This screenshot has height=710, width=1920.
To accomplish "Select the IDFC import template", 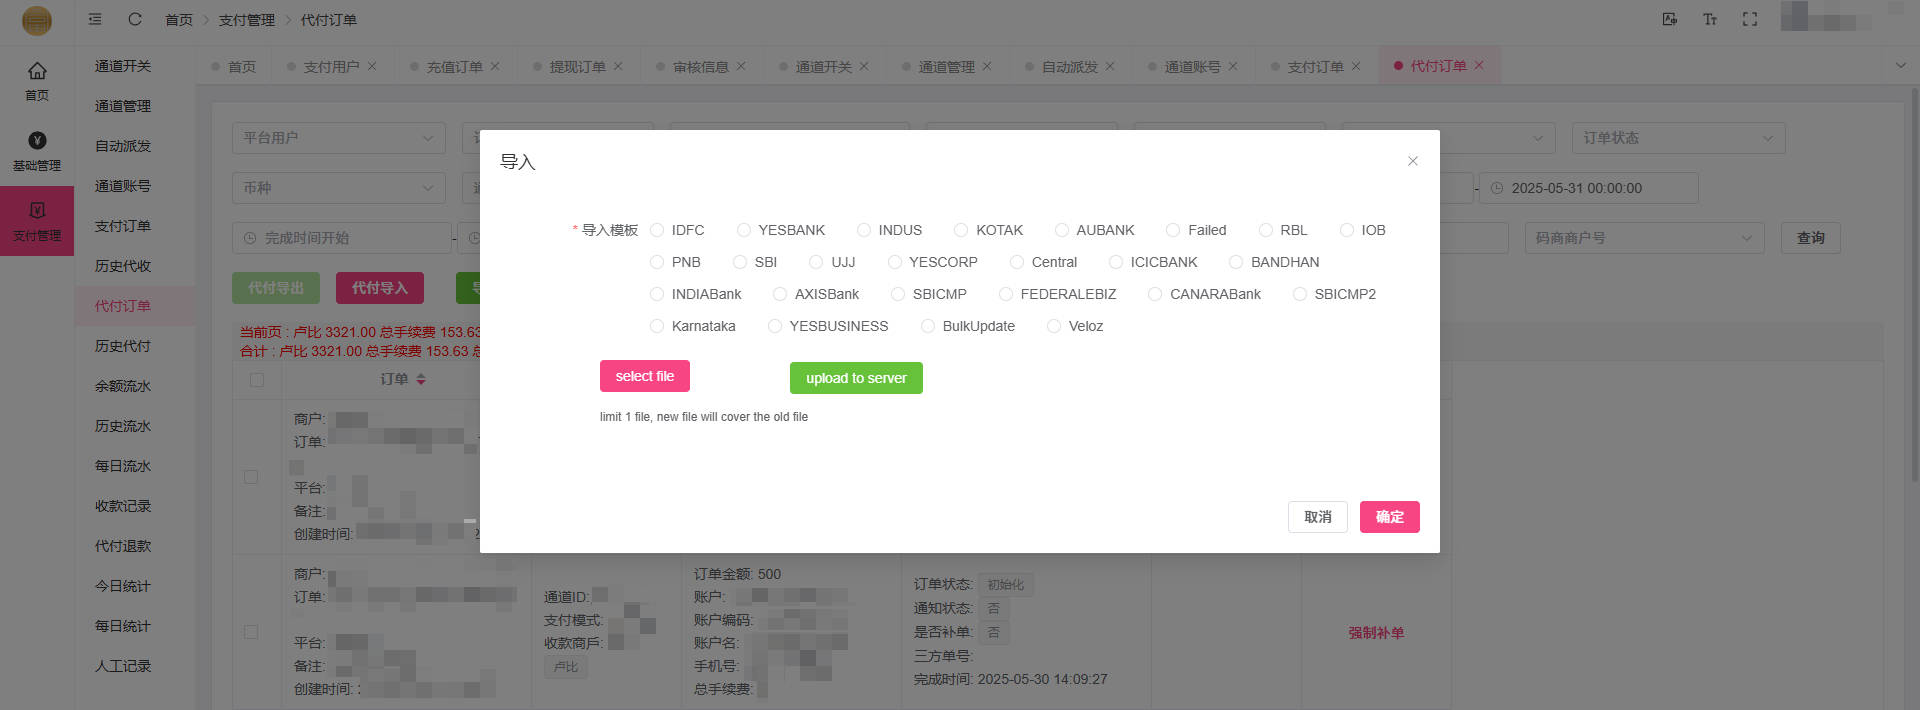I will pos(657,230).
